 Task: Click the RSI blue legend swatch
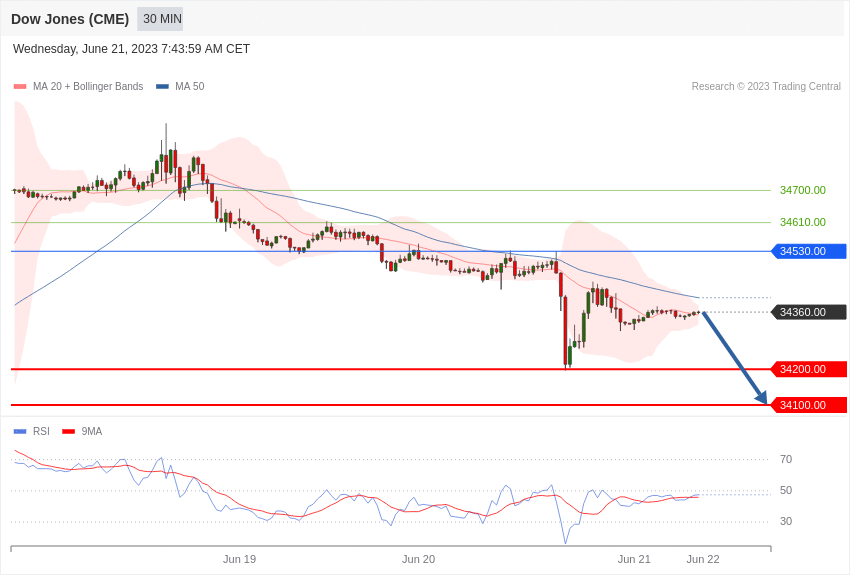pyautogui.click(x=20, y=431)
